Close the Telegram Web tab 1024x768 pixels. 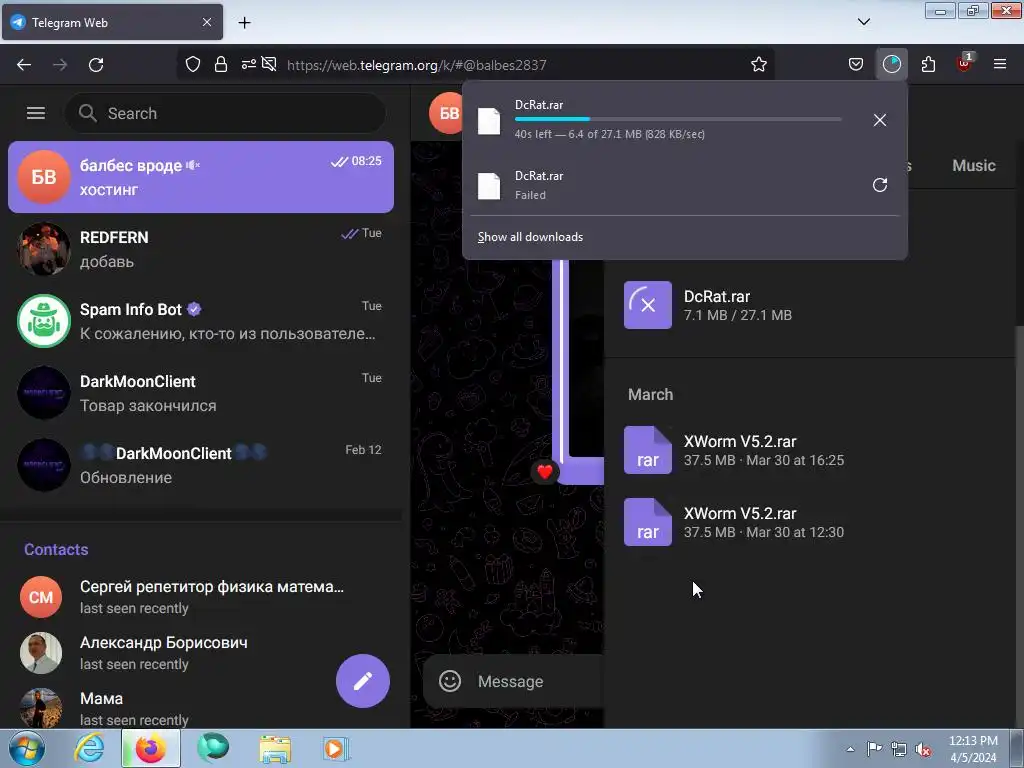point(206,22)
